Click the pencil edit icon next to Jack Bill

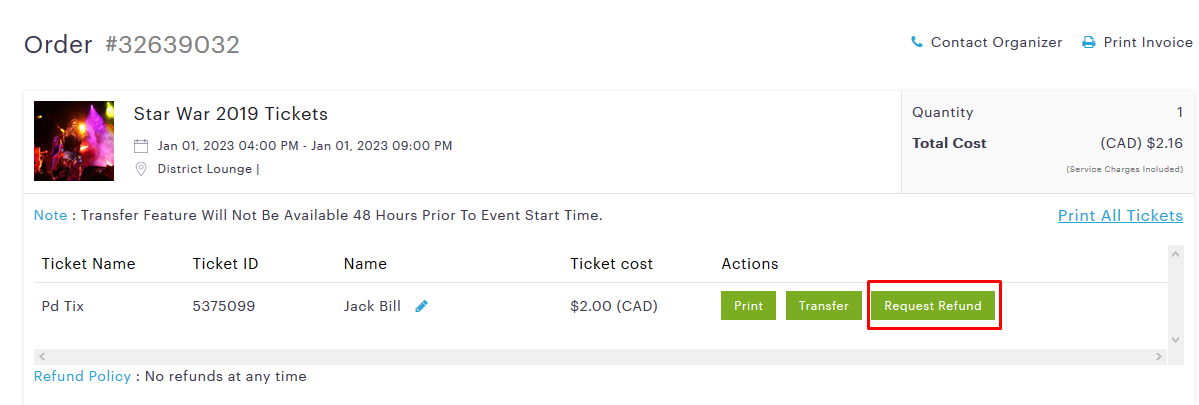tap(421, 306)
